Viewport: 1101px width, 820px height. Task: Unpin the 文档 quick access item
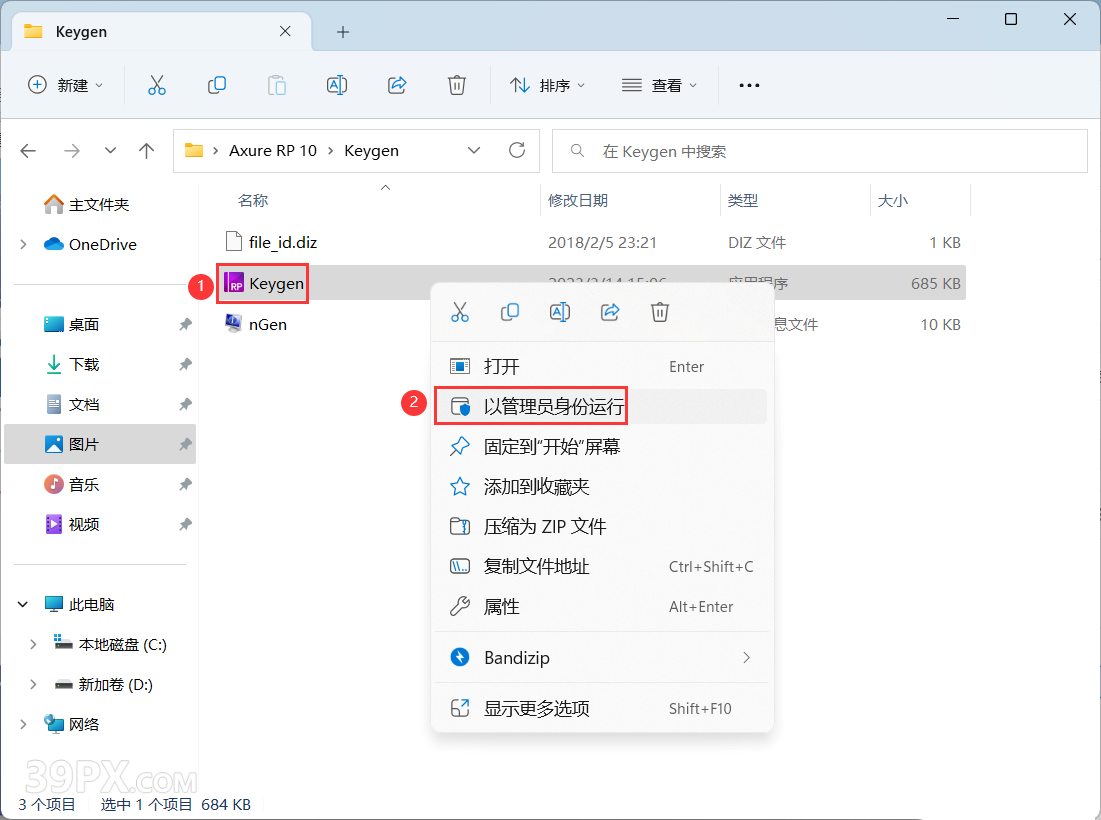pos(185,404)
